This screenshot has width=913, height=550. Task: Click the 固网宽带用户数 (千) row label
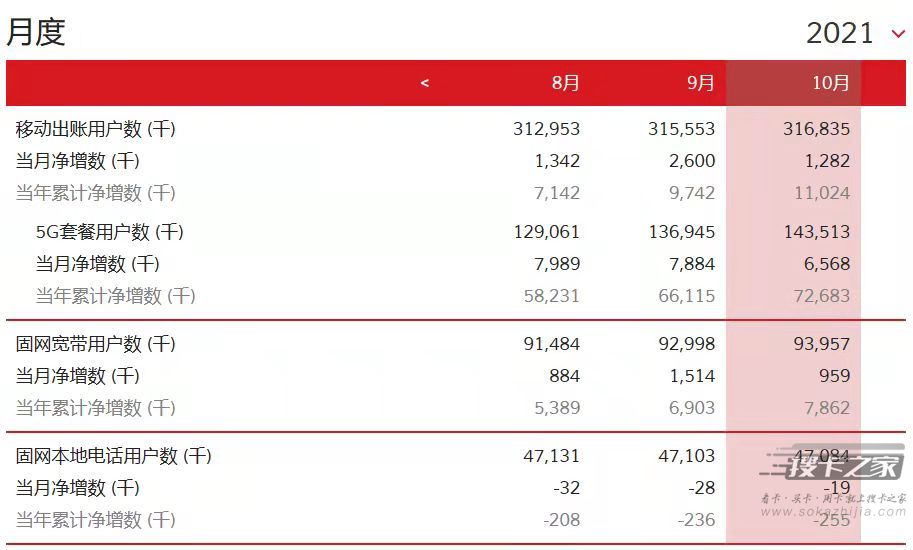[95, 344]
